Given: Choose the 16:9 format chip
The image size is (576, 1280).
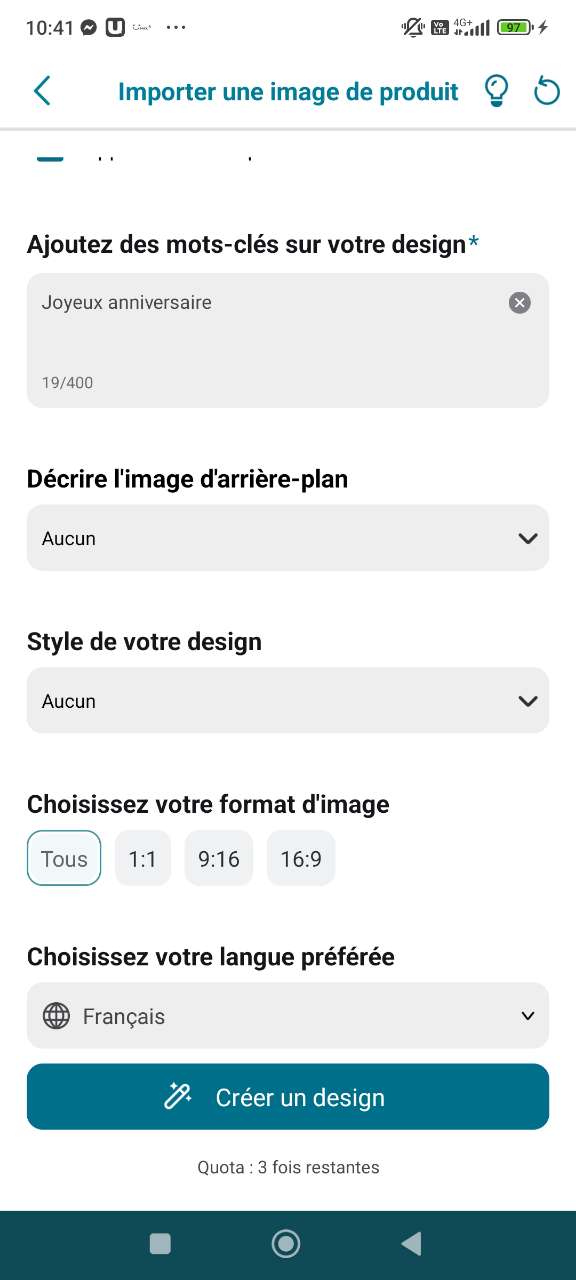Looking at the screenshot, I should coord(301,858).
